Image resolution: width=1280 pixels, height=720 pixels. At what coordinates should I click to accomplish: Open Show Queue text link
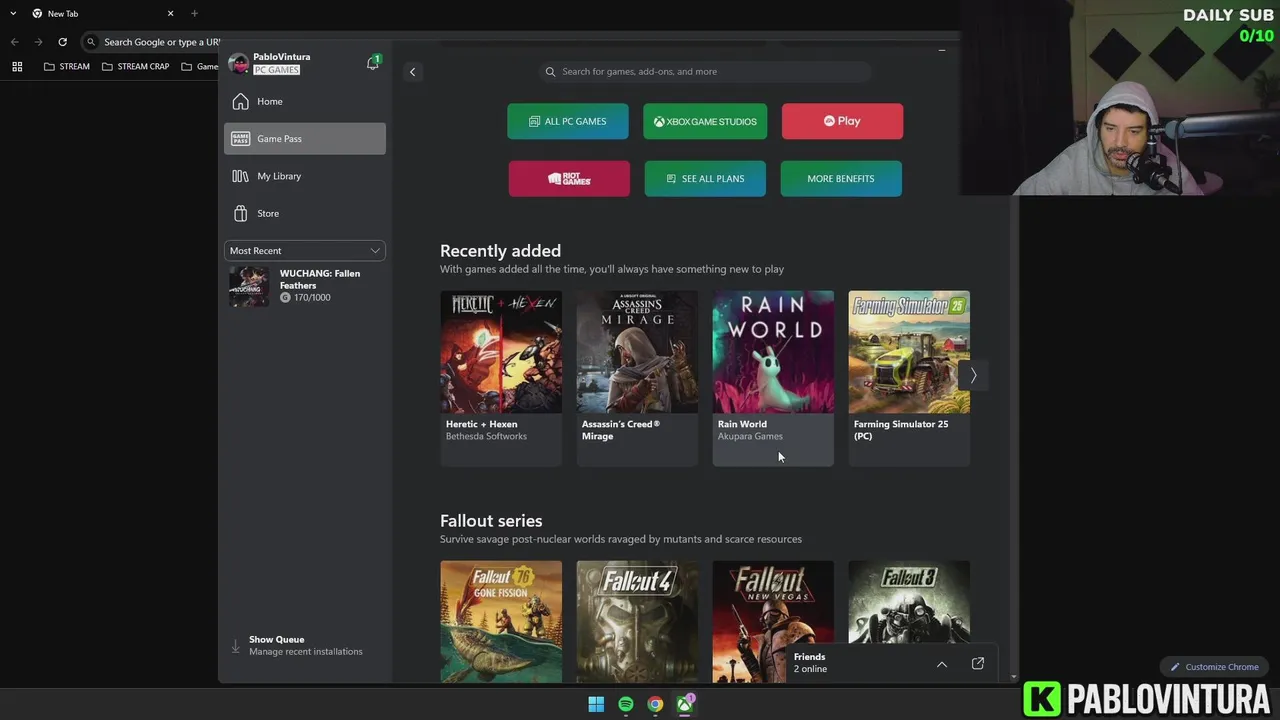coord(276,640)
